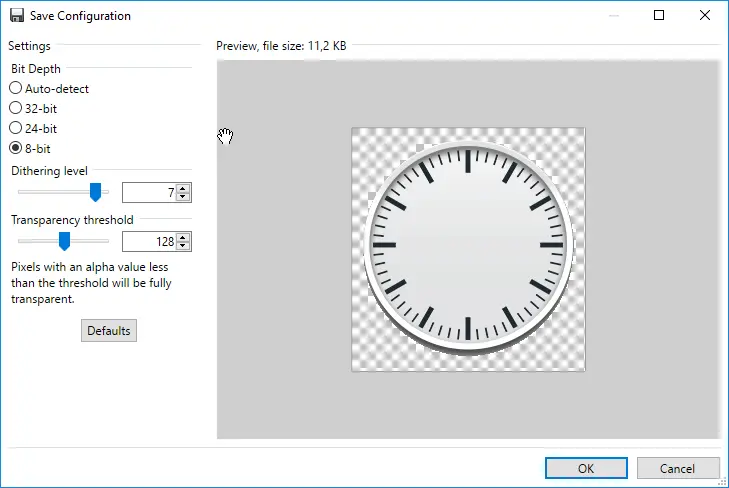Select the 8-bit radio button
This screenshot has width=729, height=488.
(16, 148)
